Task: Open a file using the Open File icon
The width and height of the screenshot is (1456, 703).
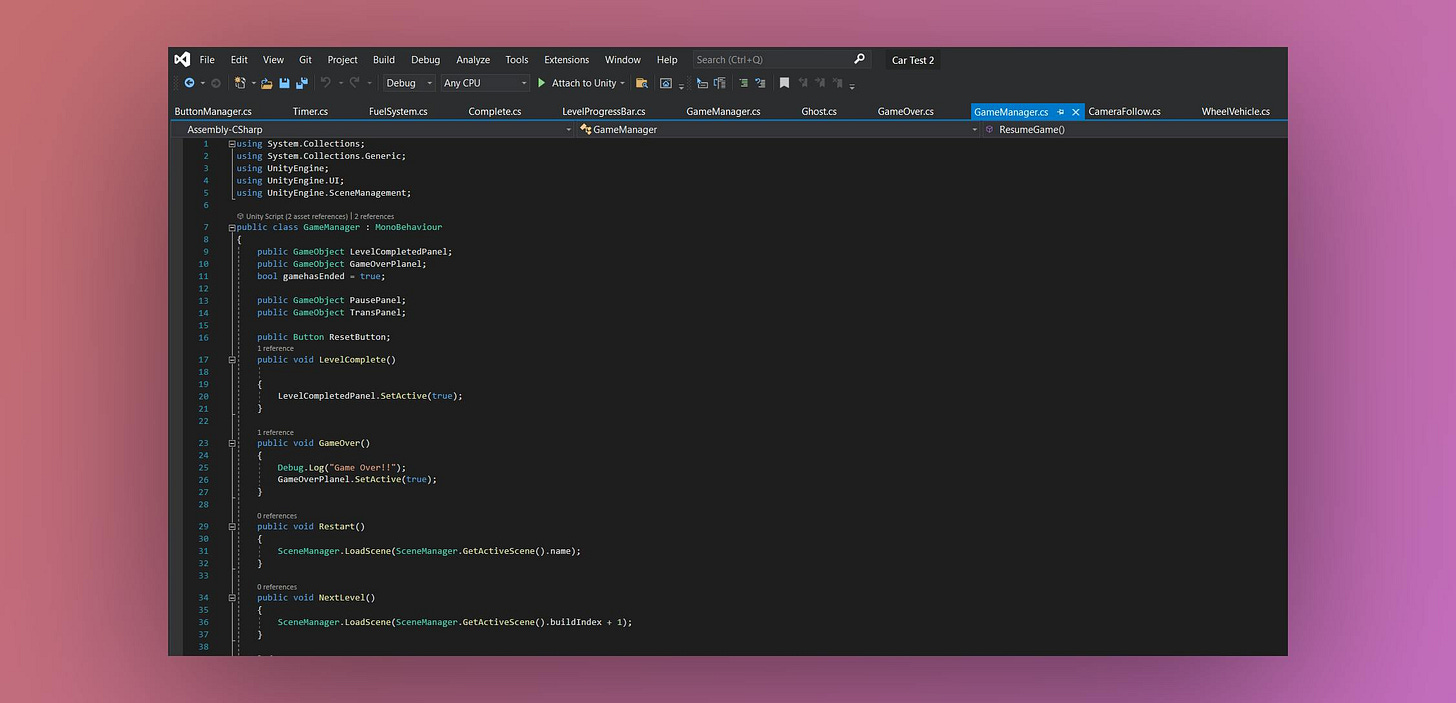Action: point(266,83)
